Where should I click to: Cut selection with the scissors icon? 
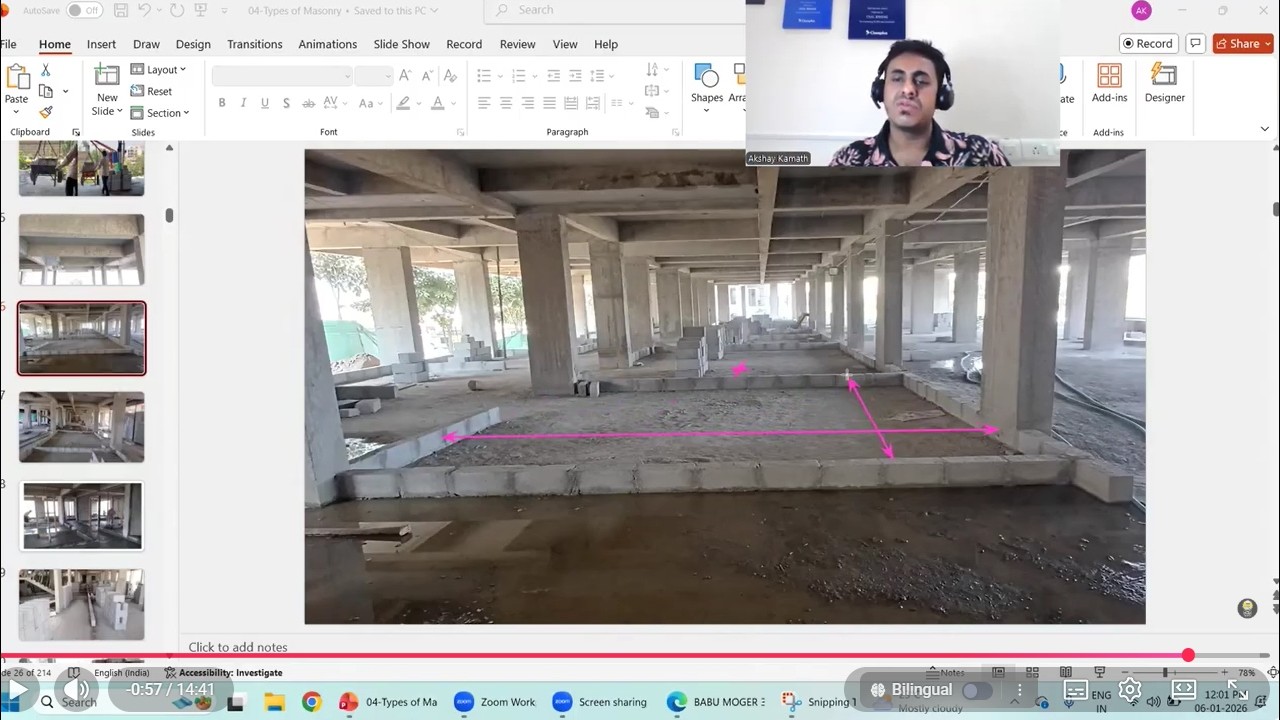pyautogui.click(x=45, y=70)
